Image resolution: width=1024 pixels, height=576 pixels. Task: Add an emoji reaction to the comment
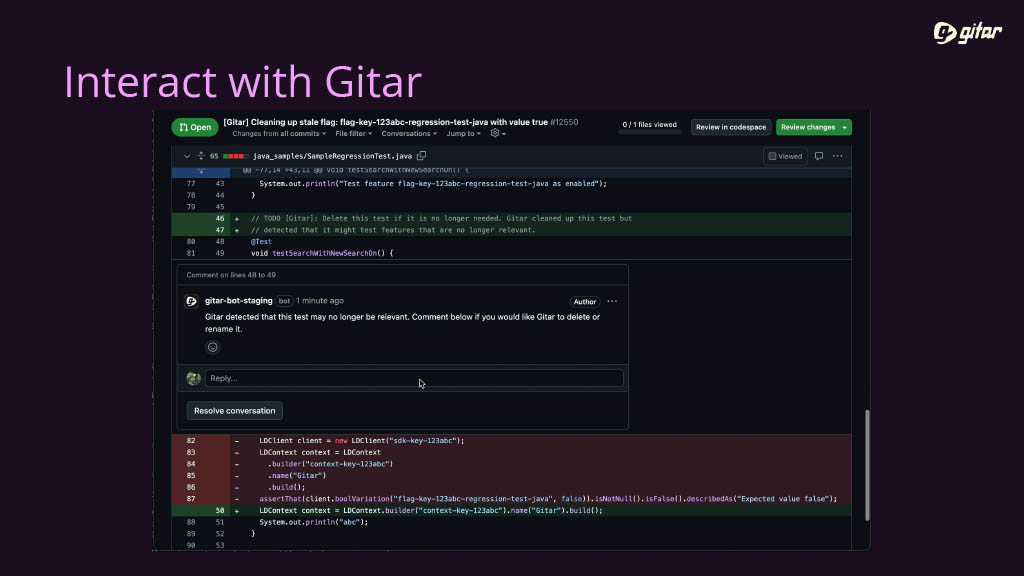(x=212, y=347)
